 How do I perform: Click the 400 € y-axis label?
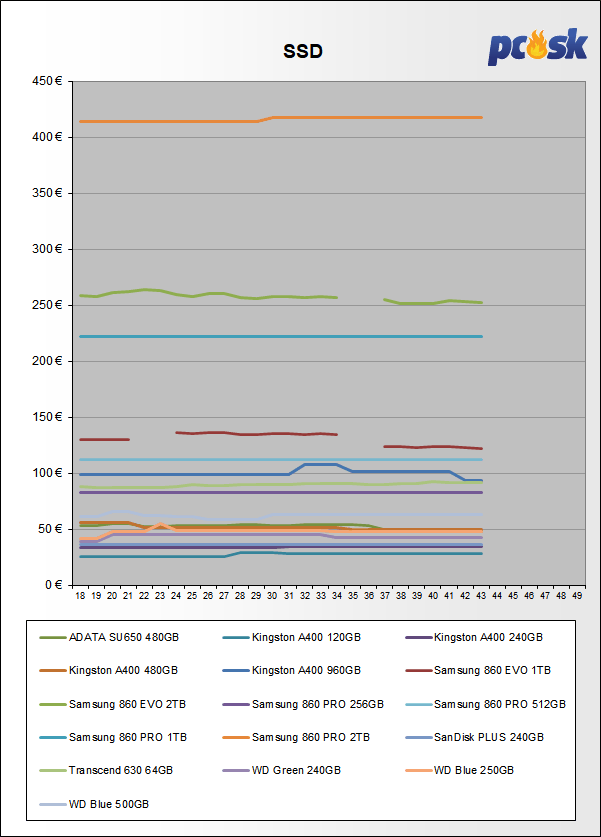click(47, 137)
